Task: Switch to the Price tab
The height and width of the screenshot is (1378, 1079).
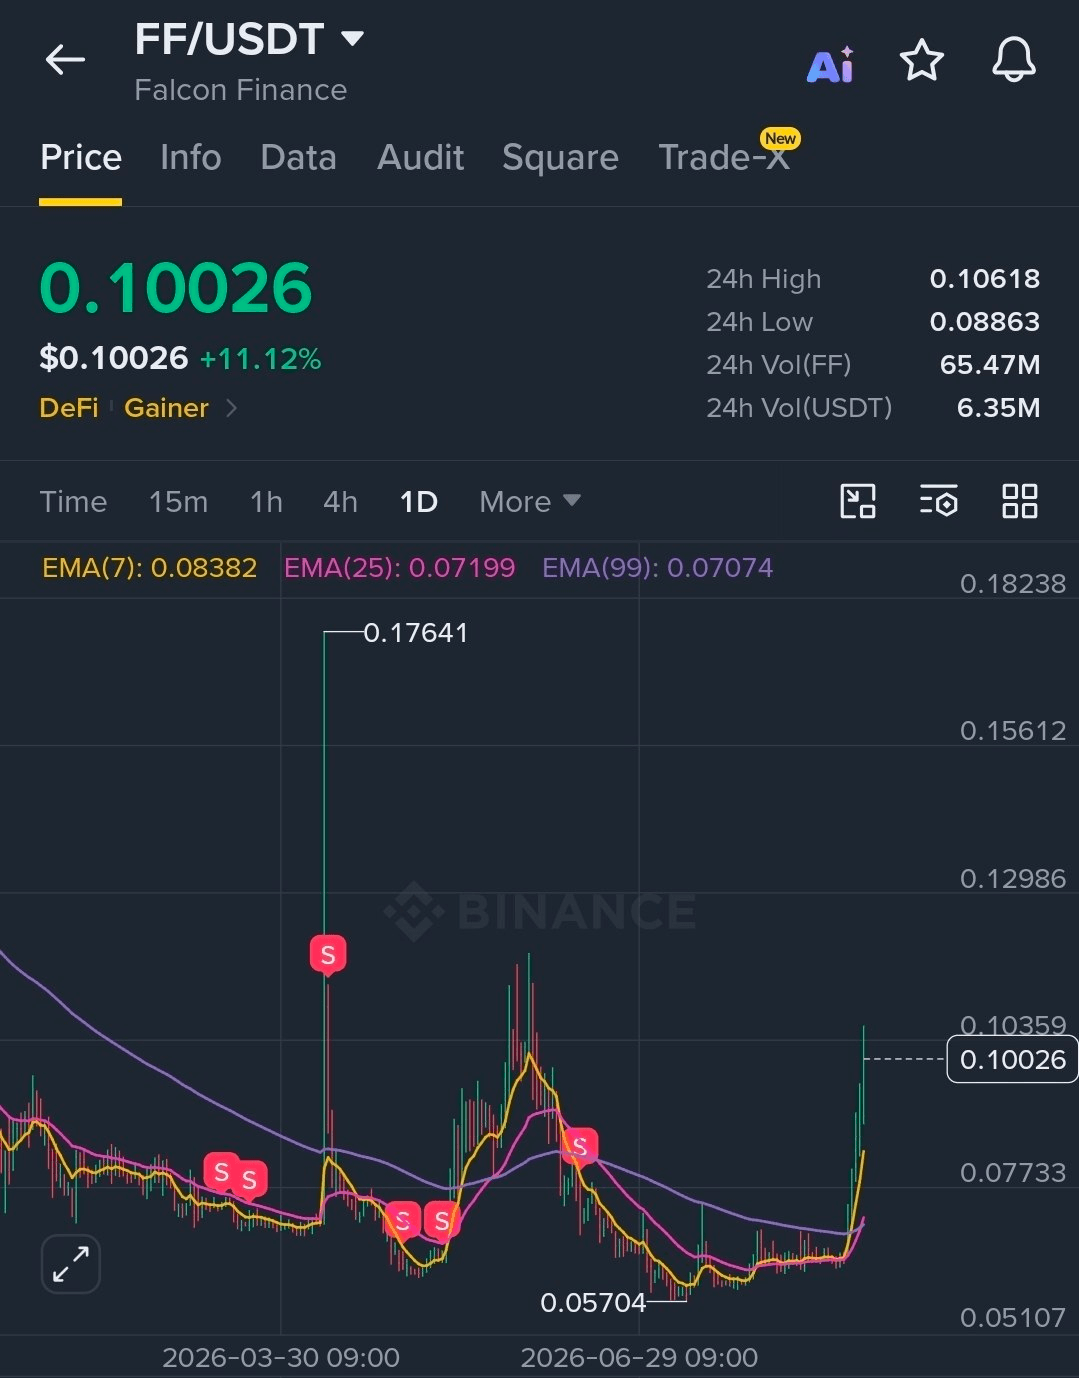Action: pos(81,158)
